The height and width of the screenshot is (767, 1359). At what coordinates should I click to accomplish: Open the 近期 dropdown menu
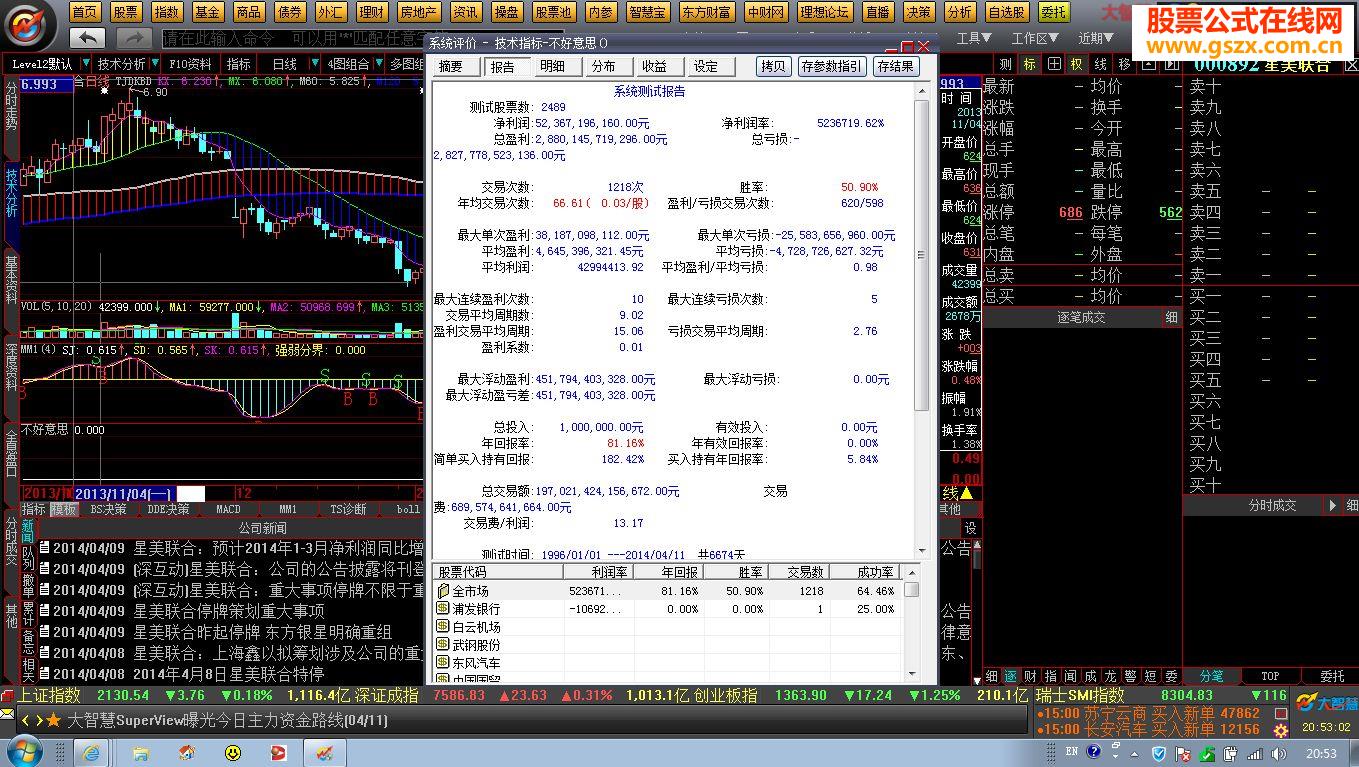tap(1095, 38)
